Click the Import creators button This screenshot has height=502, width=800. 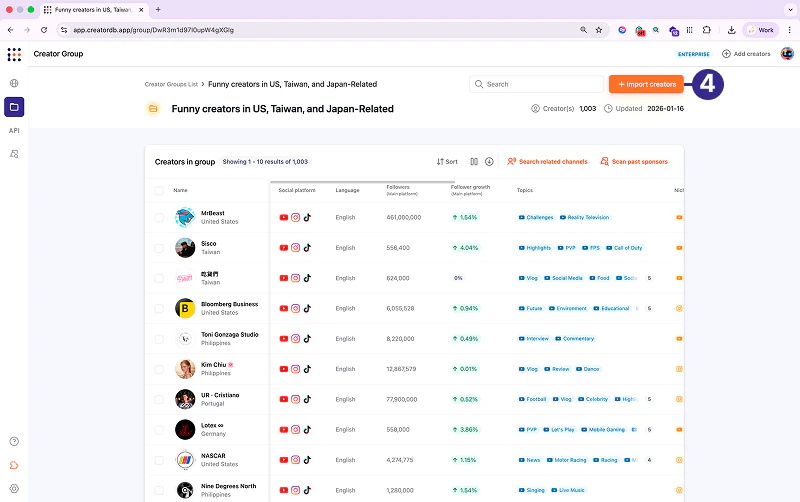(x=646, y=84)
